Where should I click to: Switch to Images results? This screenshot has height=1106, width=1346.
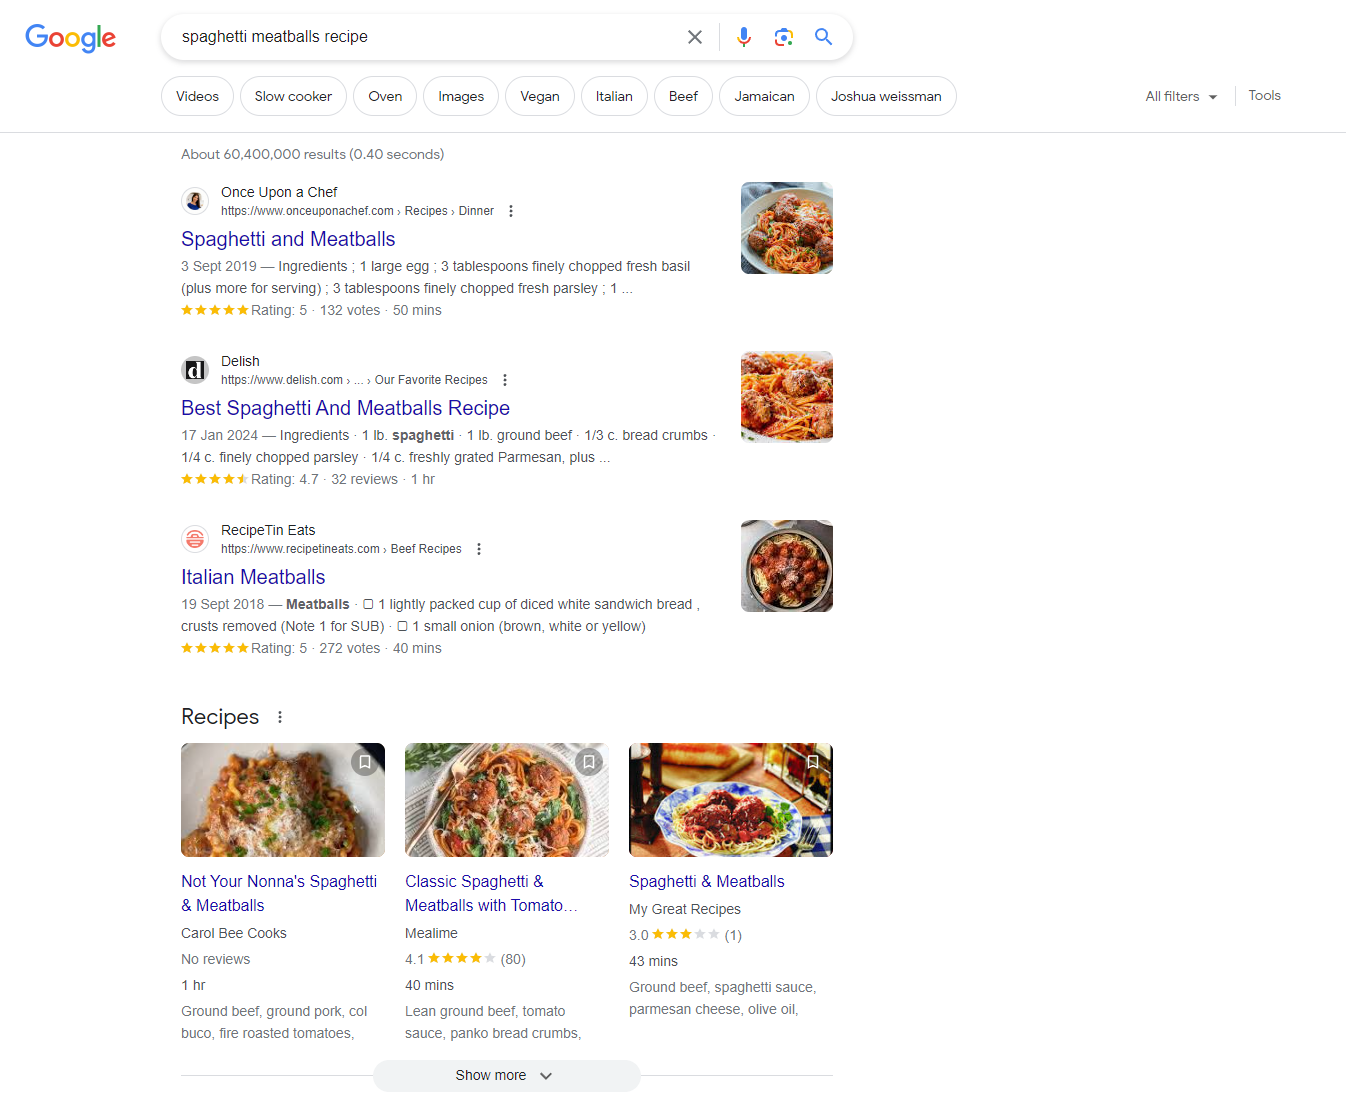pos(461,96)
